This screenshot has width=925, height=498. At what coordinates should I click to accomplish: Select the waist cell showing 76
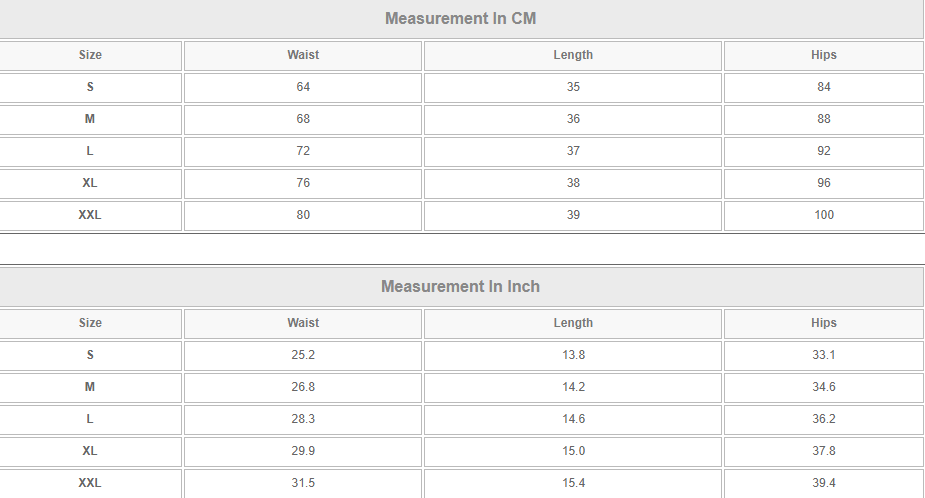(303, 183)
